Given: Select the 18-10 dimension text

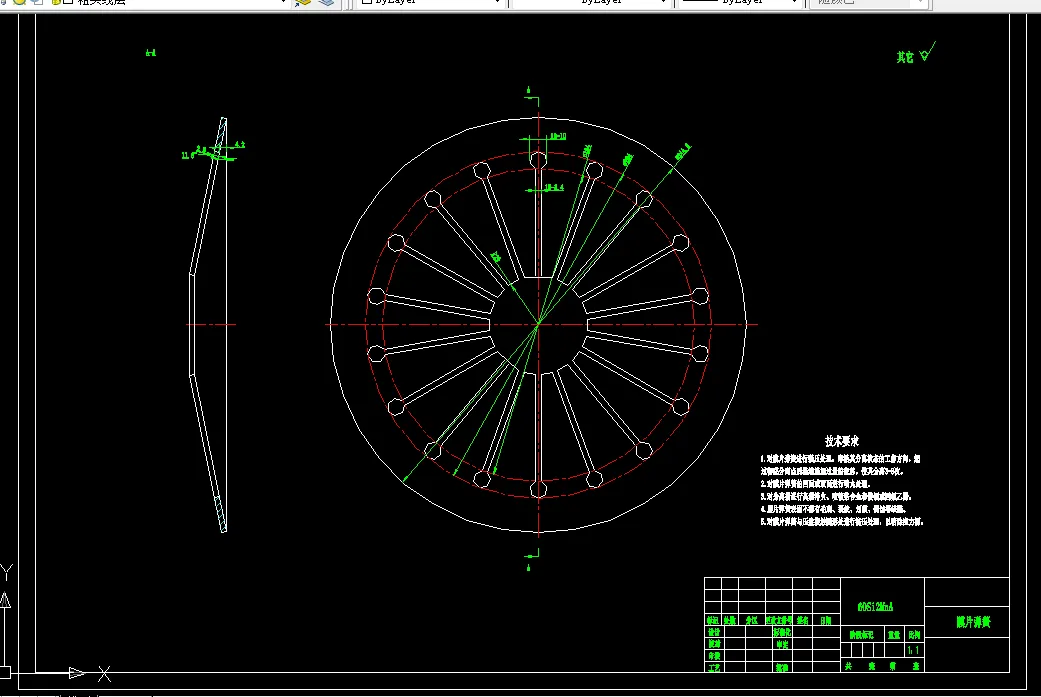Looking at the screenshot, I should (558, 136).
